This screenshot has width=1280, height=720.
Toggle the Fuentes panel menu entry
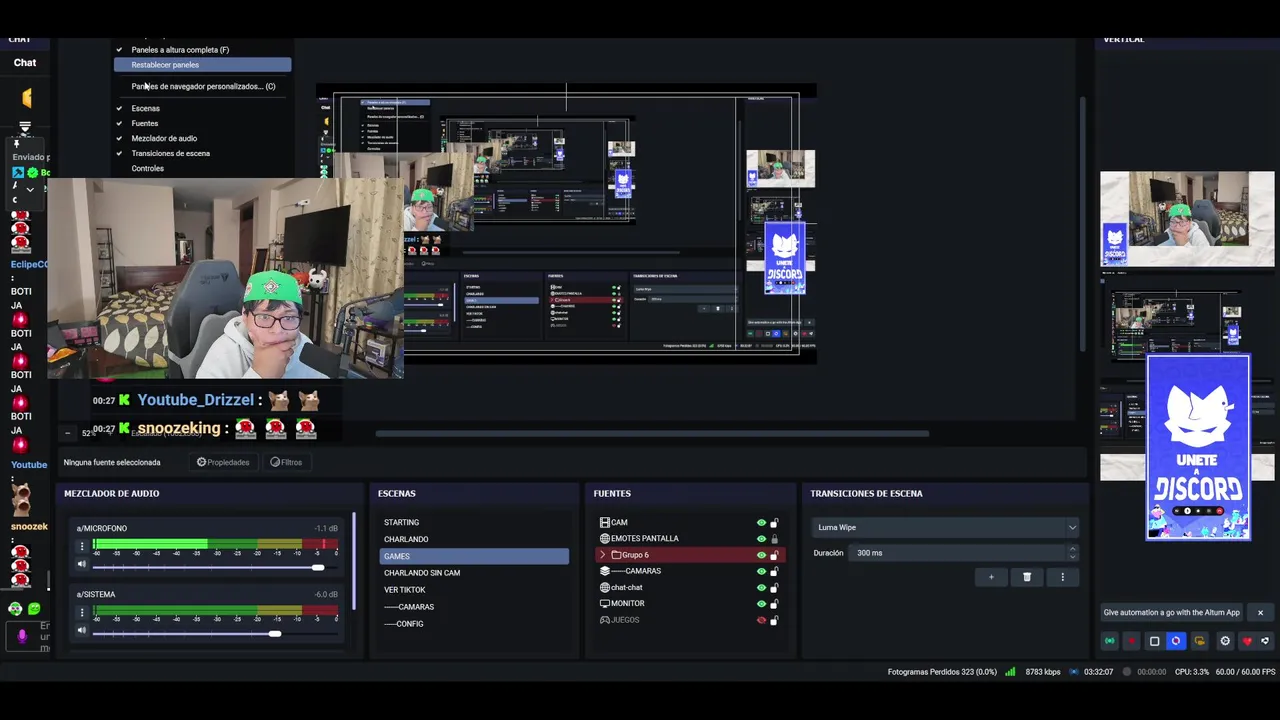coord(144,123)
